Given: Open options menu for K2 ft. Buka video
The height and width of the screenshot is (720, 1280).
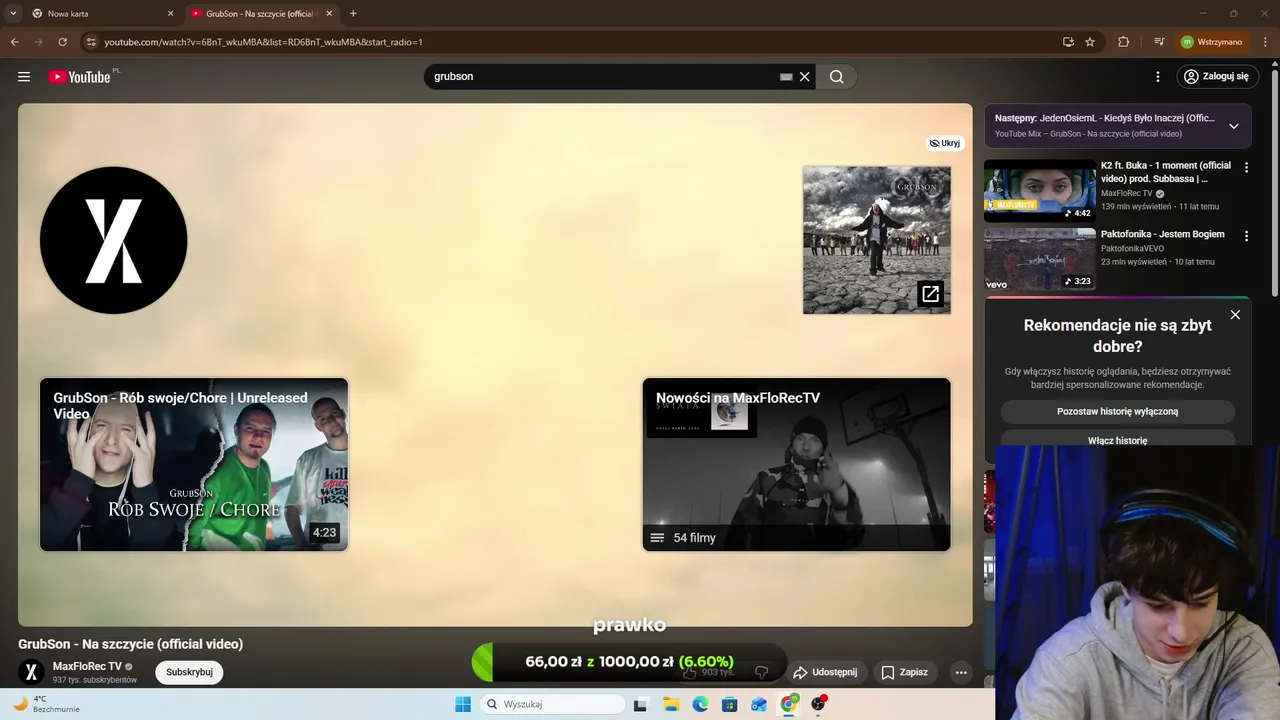Looking at the screenshot, I should coord(1246,168).
